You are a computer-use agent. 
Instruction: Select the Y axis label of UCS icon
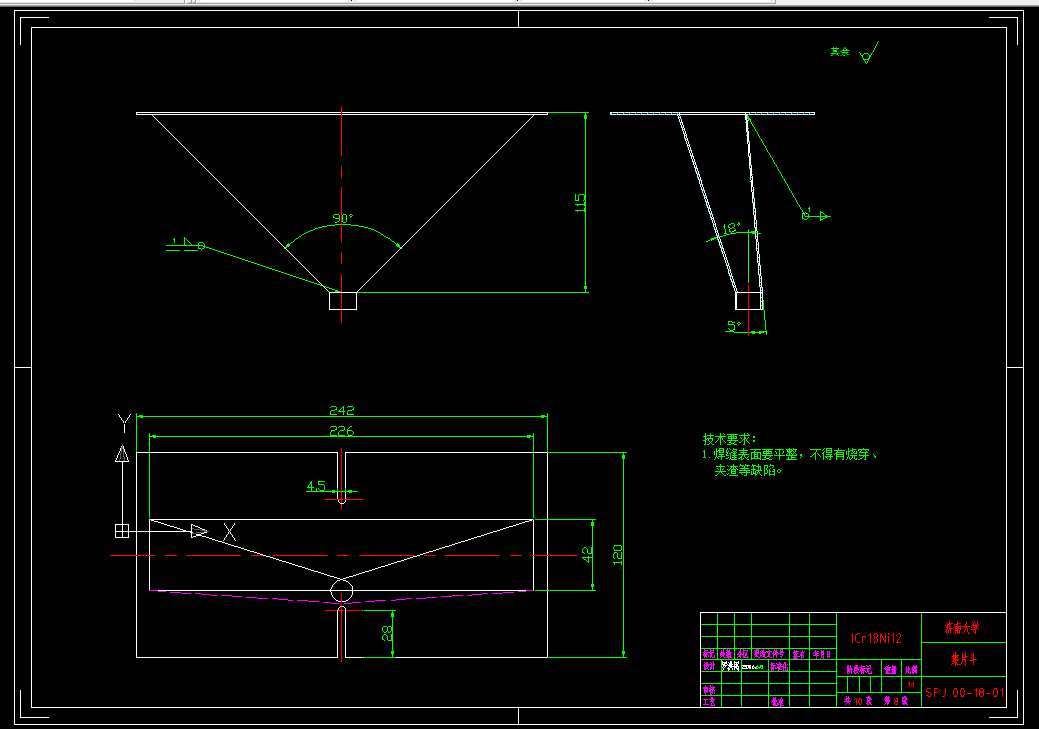click(124, 422)
